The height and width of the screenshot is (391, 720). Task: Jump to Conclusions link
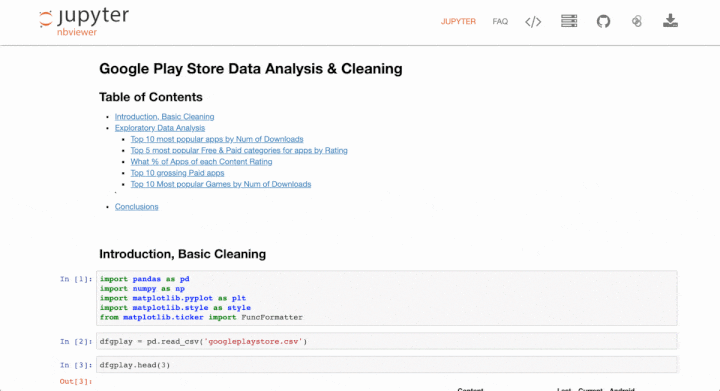(x=136, y=207)
